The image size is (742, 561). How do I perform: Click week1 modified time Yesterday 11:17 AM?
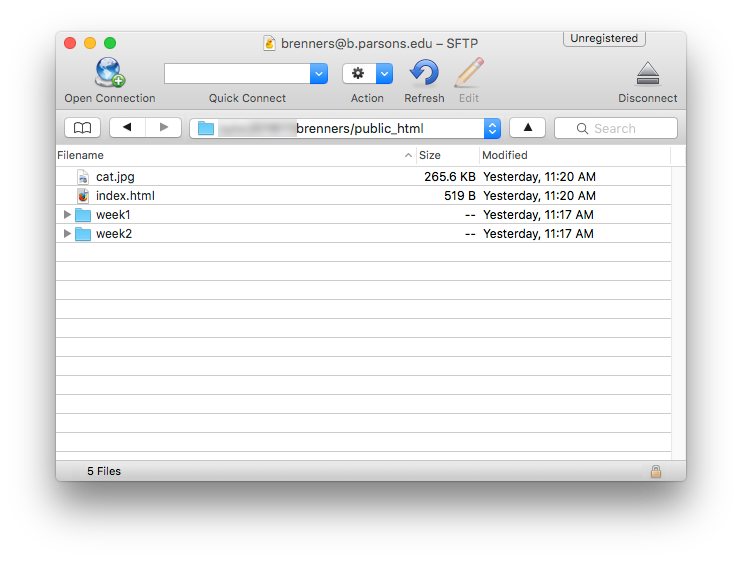tap(539, 215)
